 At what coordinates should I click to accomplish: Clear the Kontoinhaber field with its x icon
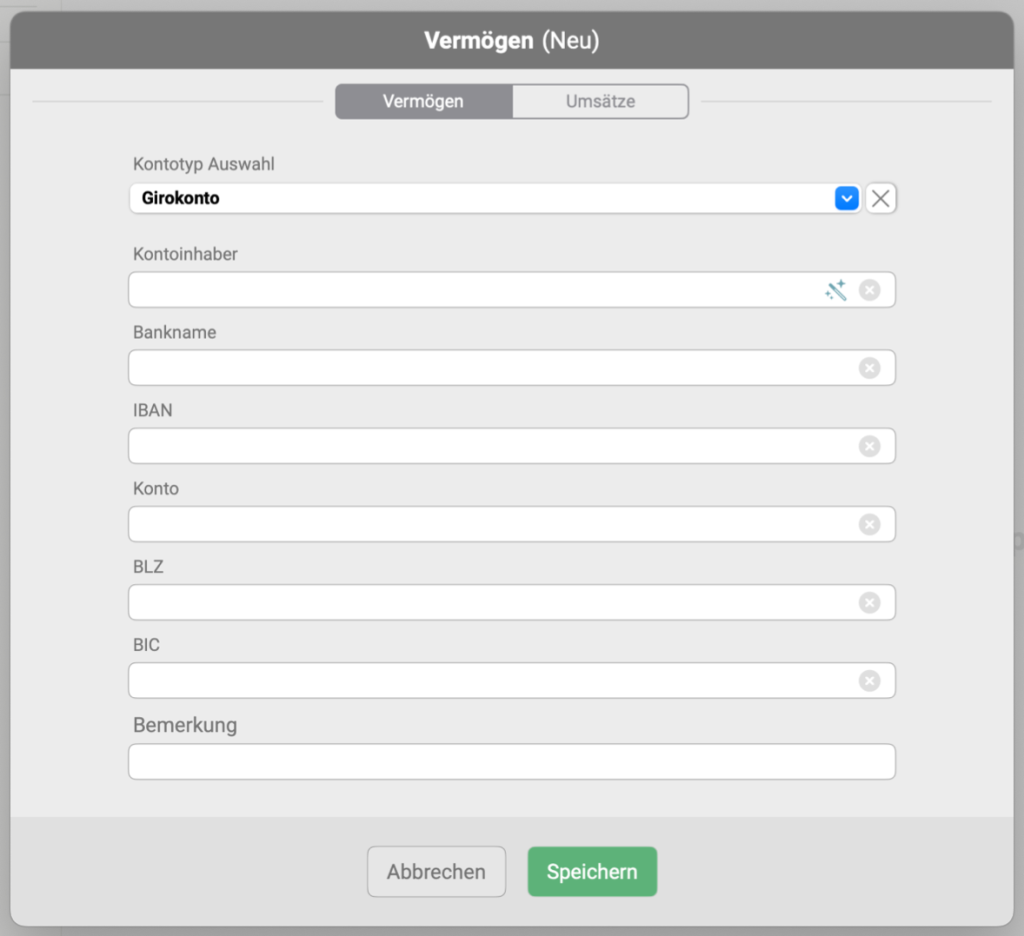point(869,290)
